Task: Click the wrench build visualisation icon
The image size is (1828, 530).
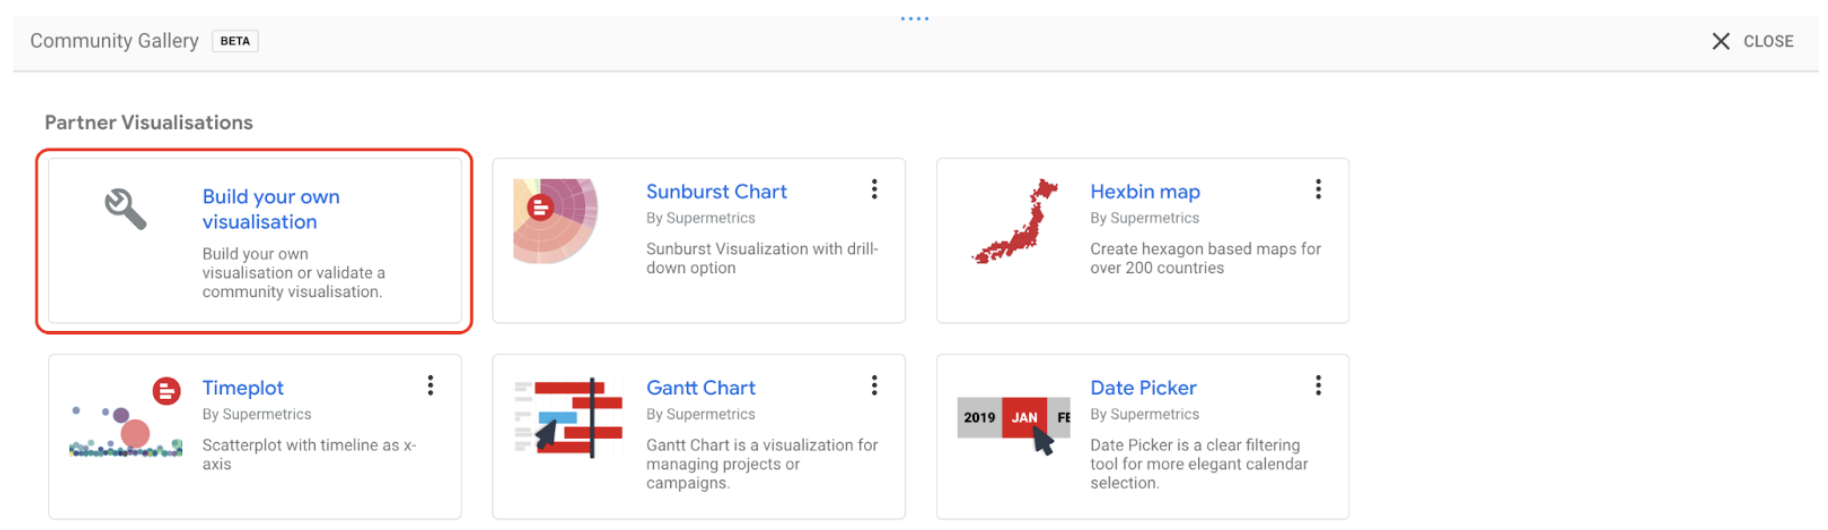Action: [126, 209]
